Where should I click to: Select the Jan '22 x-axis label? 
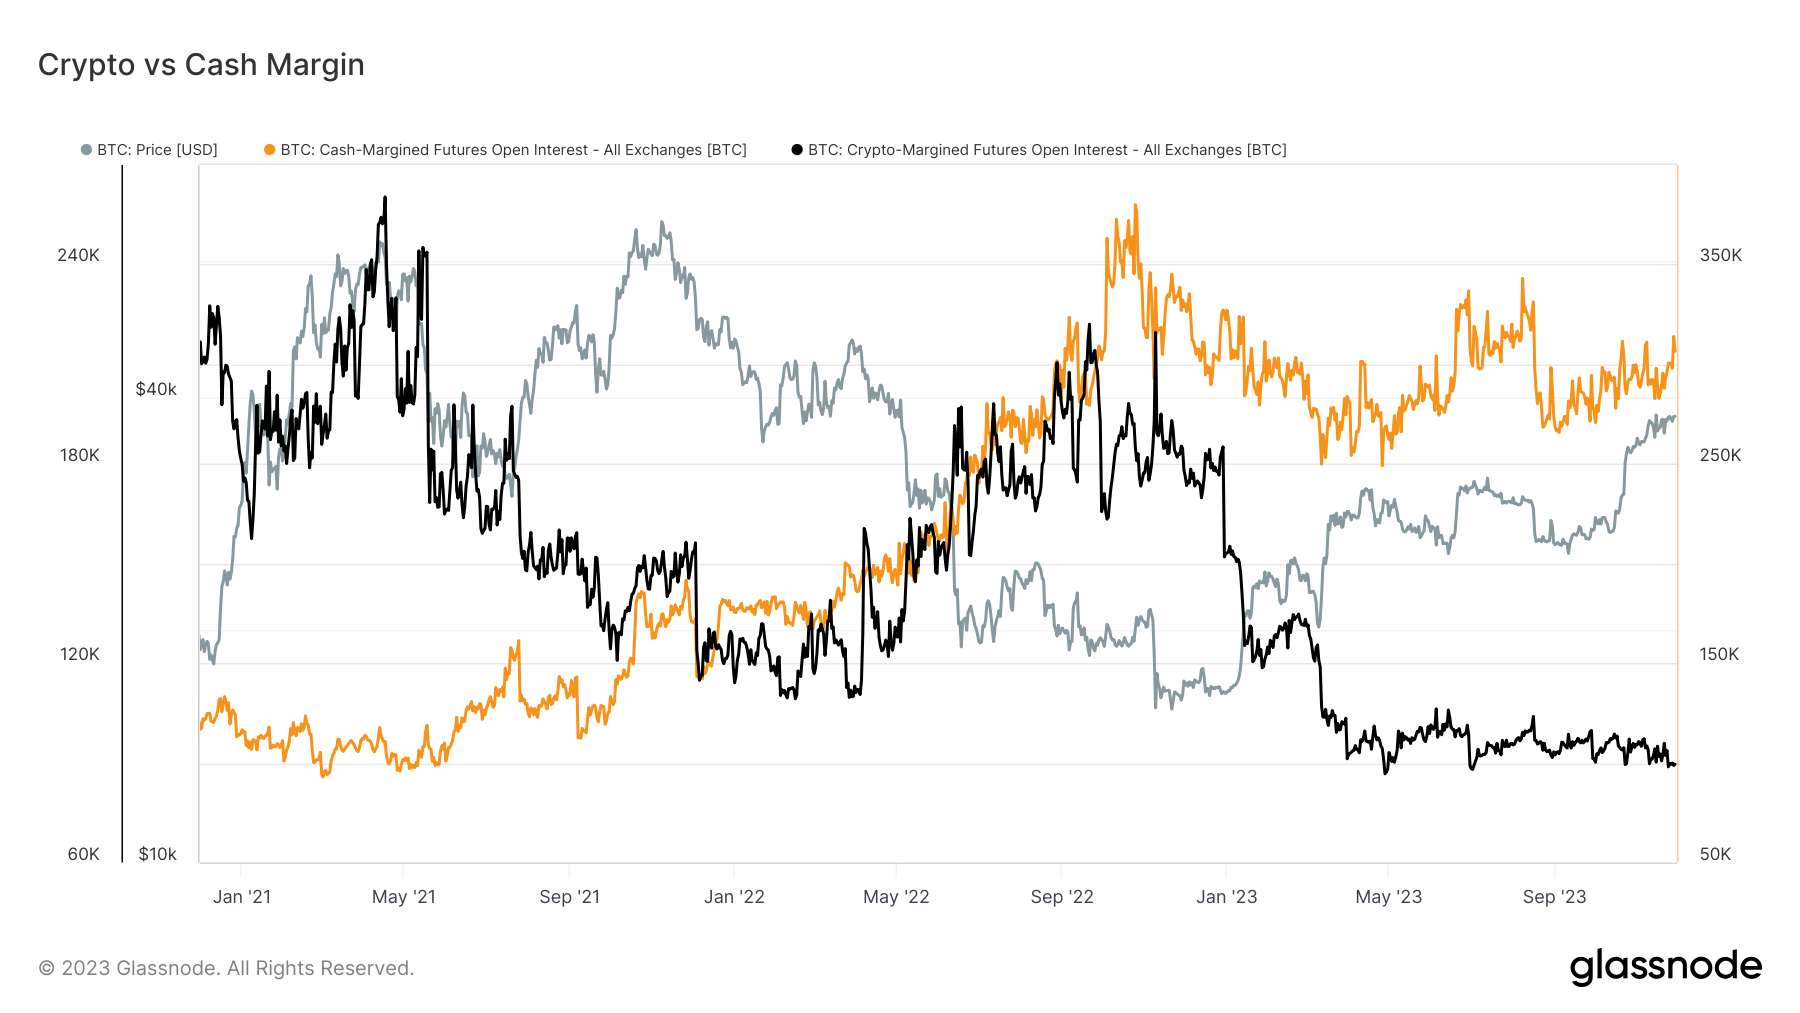pyautogui.click(x=734, y=897)
